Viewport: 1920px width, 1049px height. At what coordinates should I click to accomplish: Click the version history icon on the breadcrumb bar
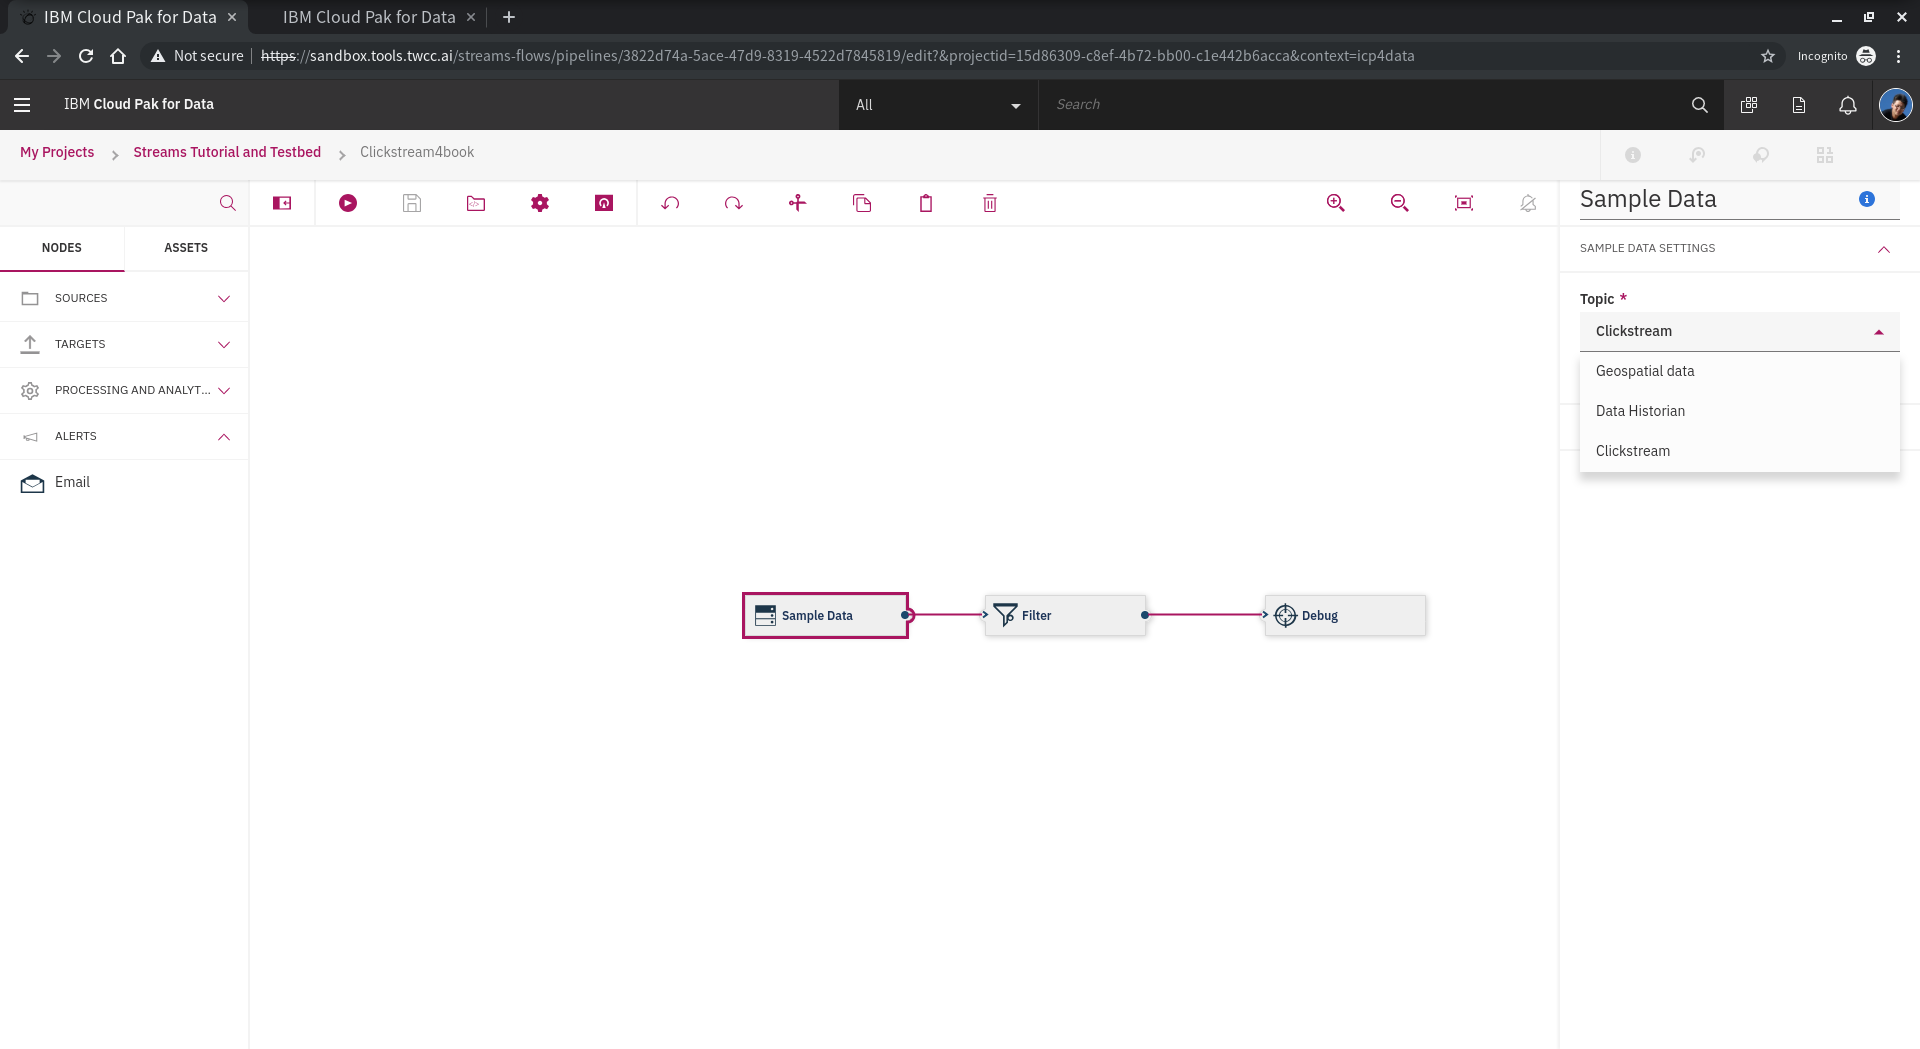1697,155
